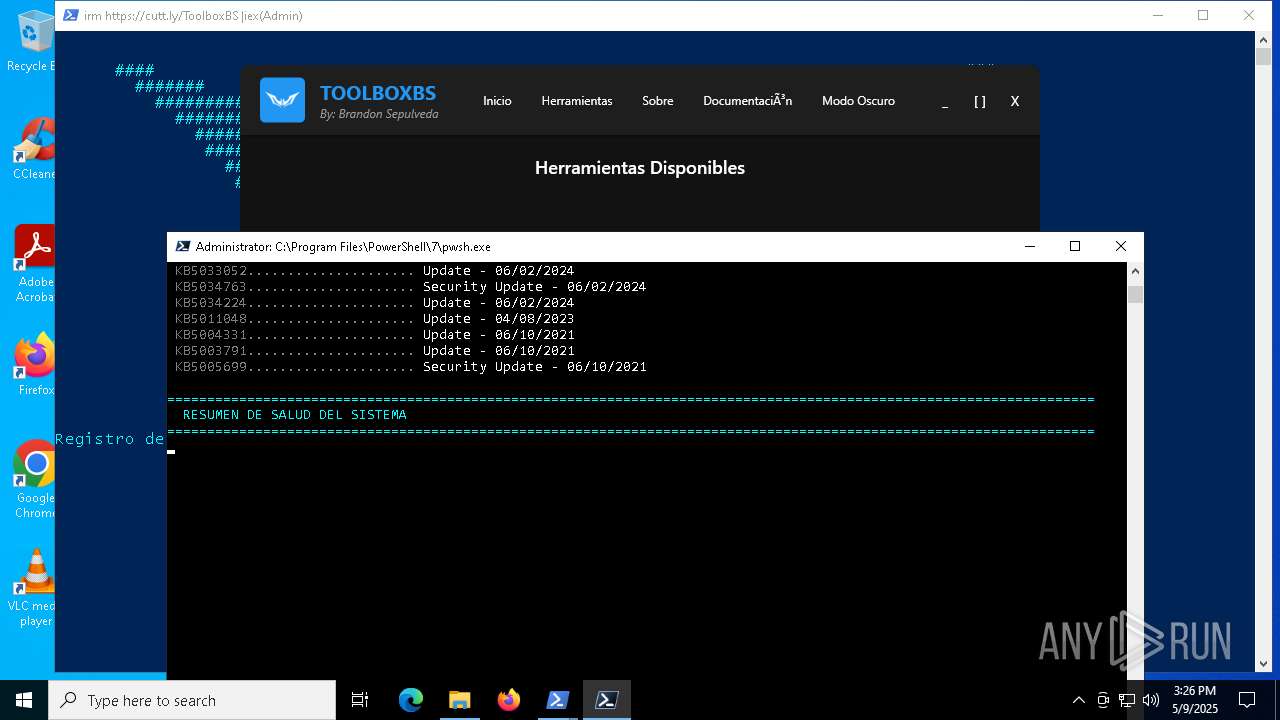The image size is (1280, 720).
Task: Select the KB5005699 Security Update line
Action: click(410, 367)
